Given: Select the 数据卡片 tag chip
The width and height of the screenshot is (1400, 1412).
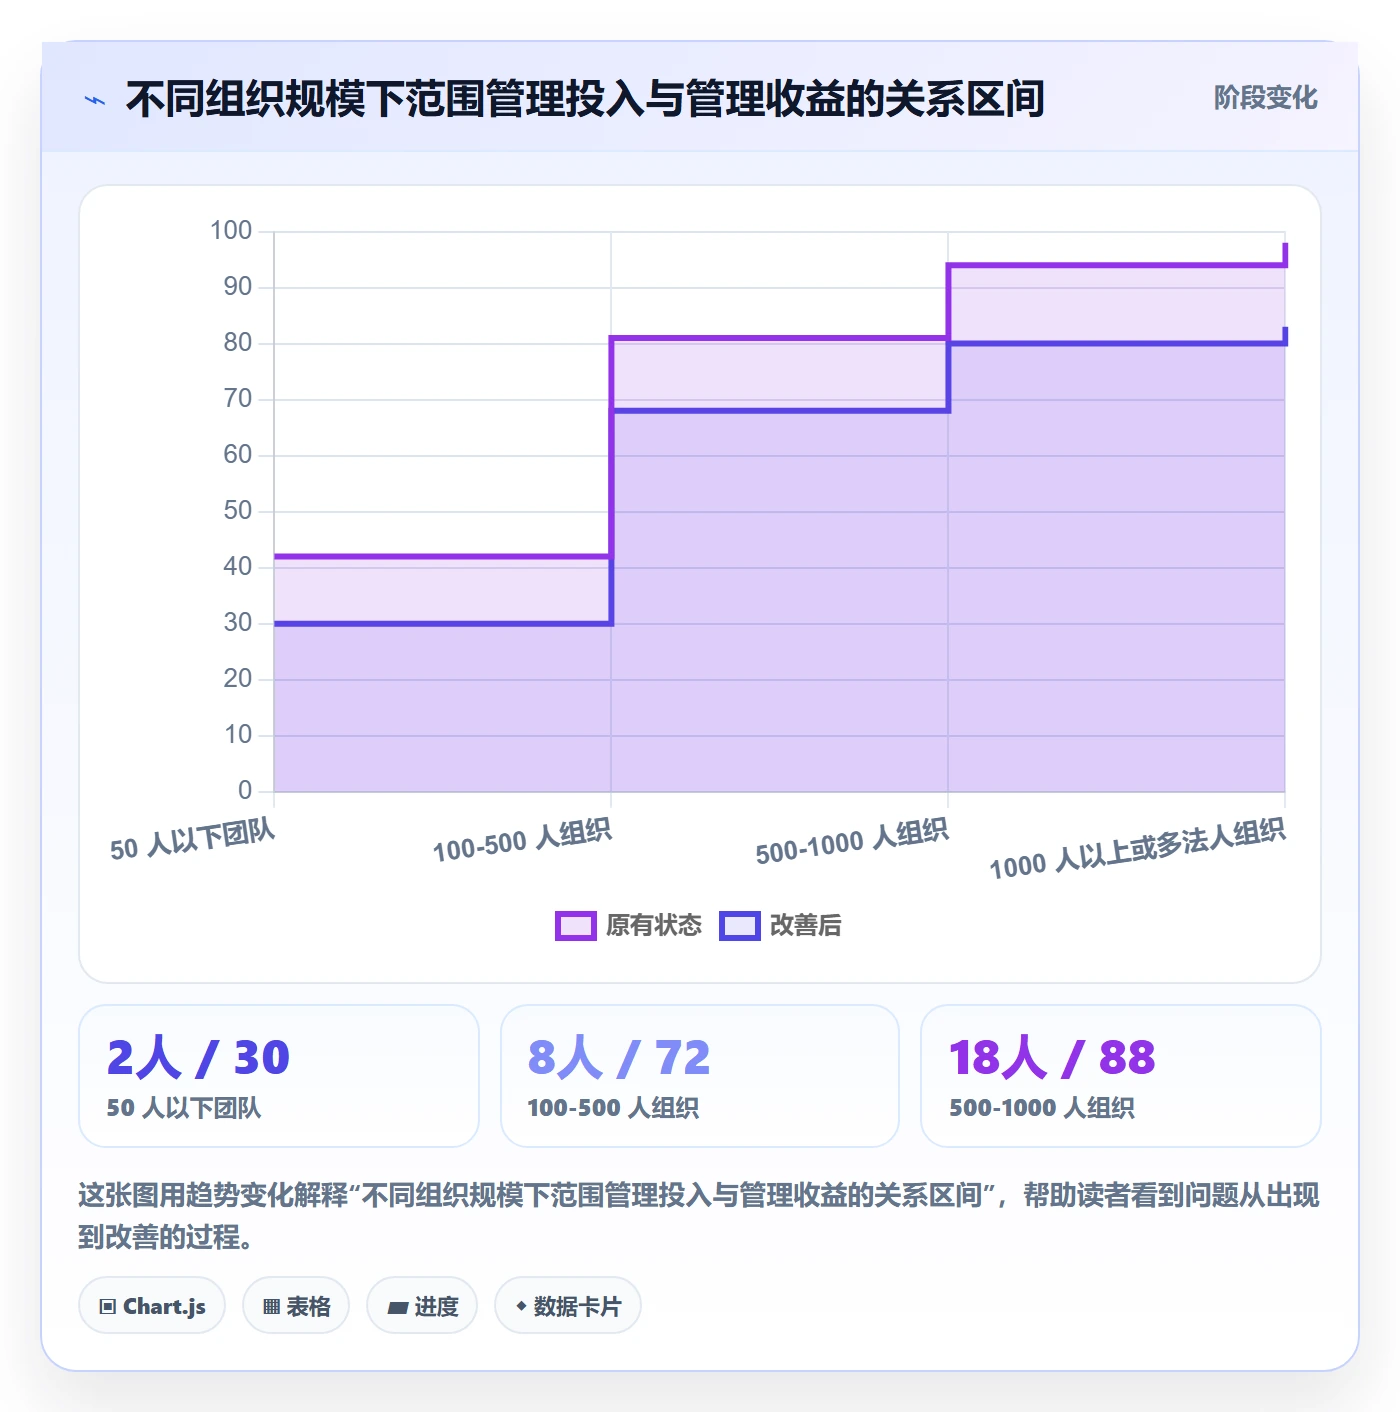Looking at the screenshot, I should (x=568, y=1305).
